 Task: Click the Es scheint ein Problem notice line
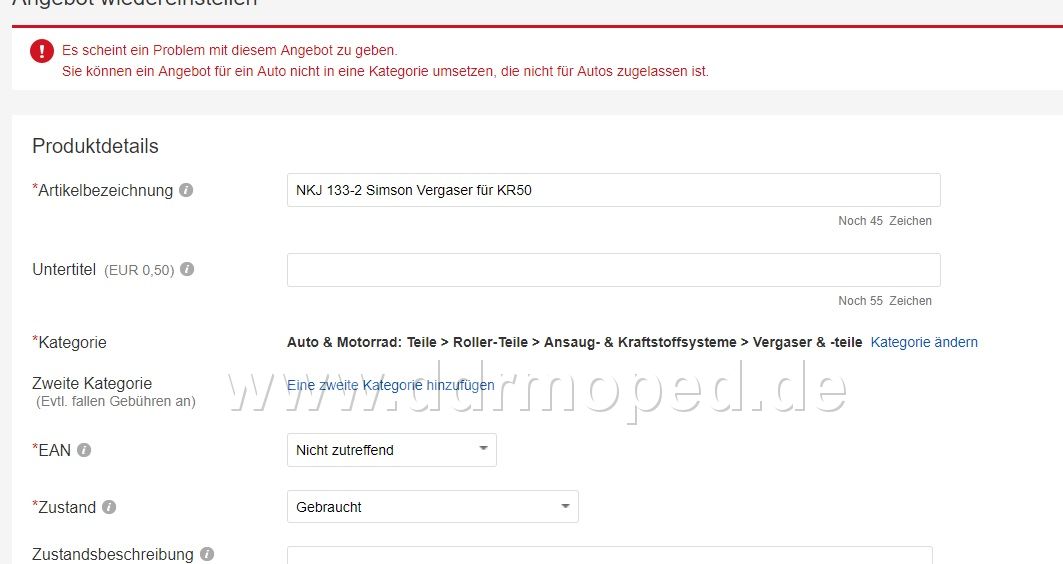coord(229,50)
